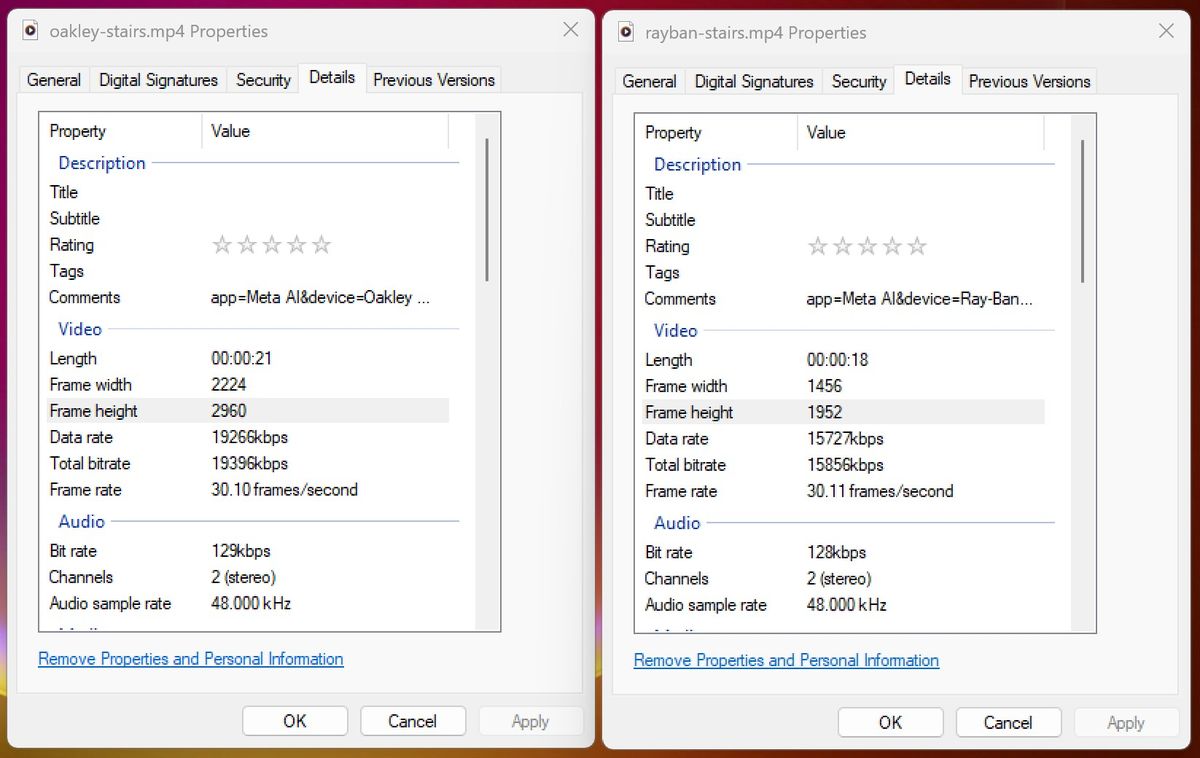The height and width of the screenshot is (758, 1200).
Task: Close the rayban-stairs.mp4 Properties window
Action: (x=1166, y=31)
